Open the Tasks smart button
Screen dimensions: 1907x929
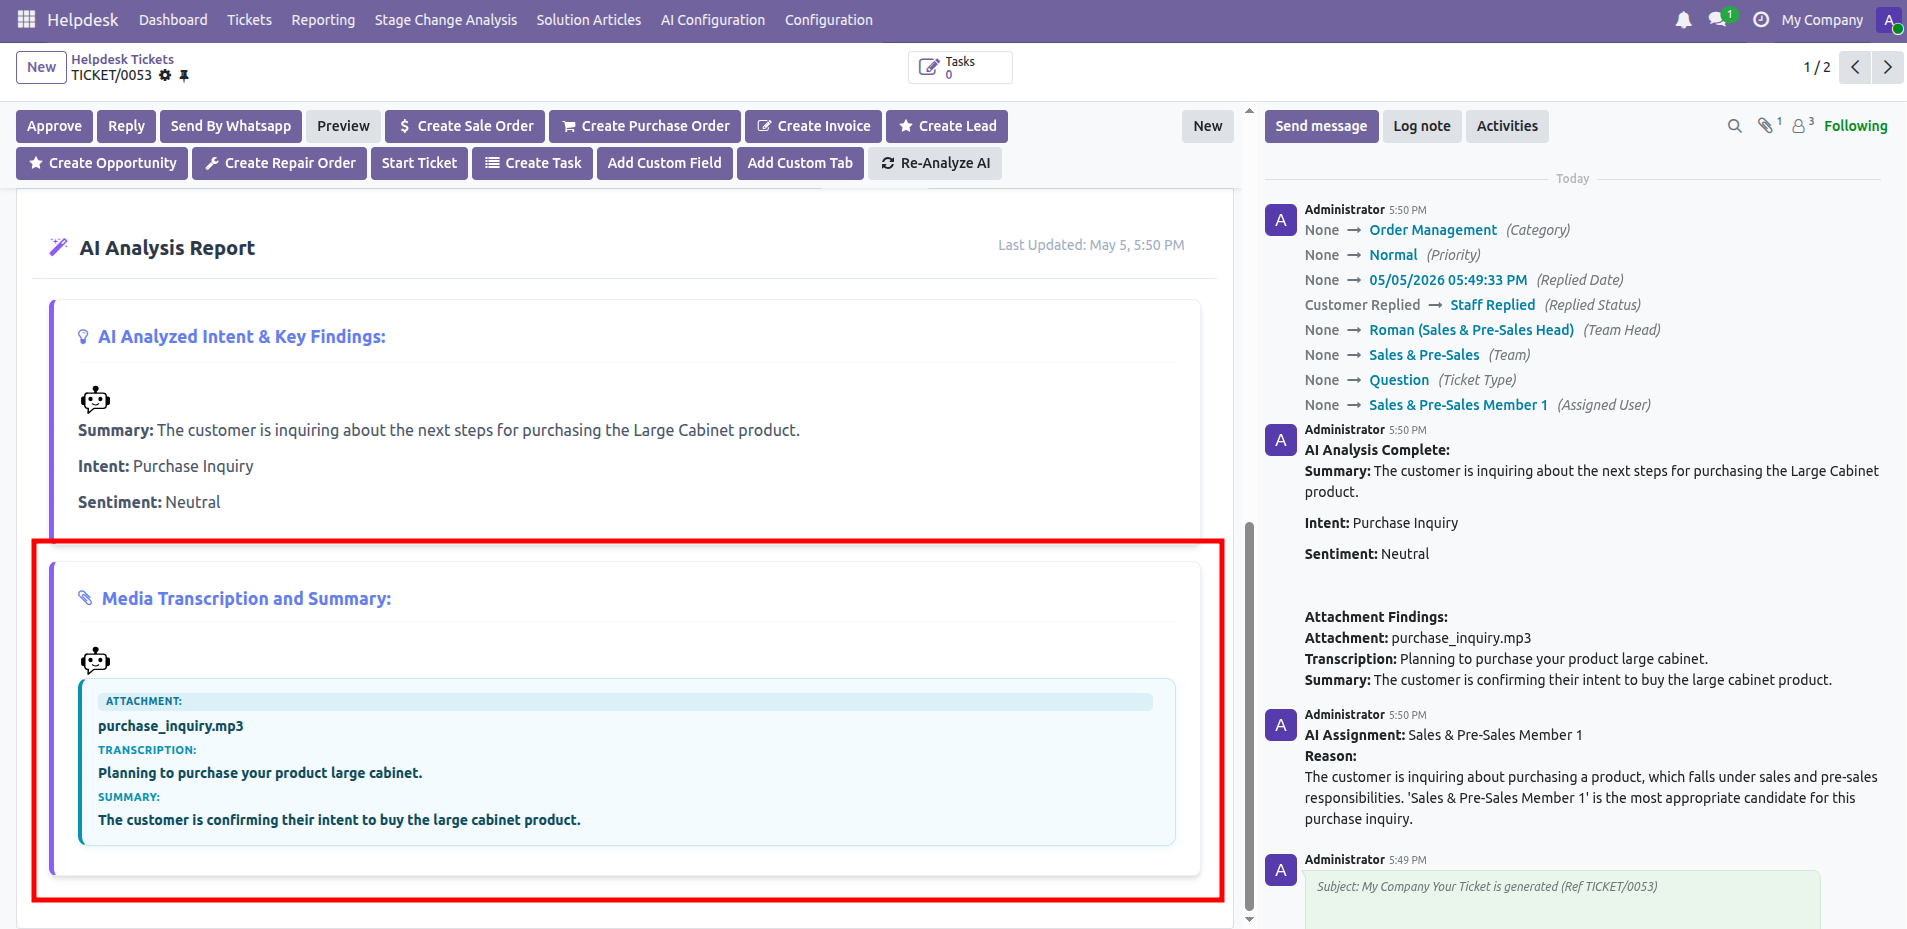tap(960, 67)
